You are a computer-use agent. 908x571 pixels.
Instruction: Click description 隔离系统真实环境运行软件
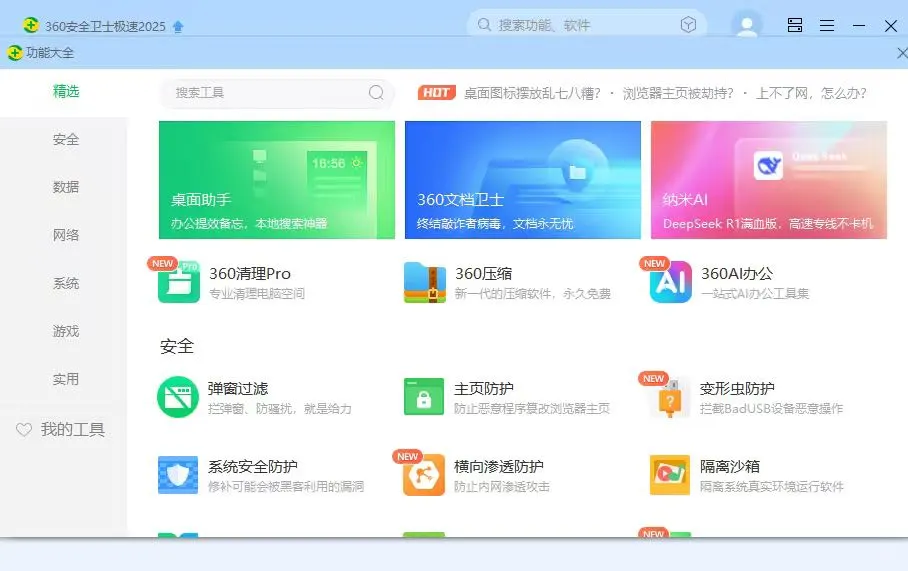(771, 486)
